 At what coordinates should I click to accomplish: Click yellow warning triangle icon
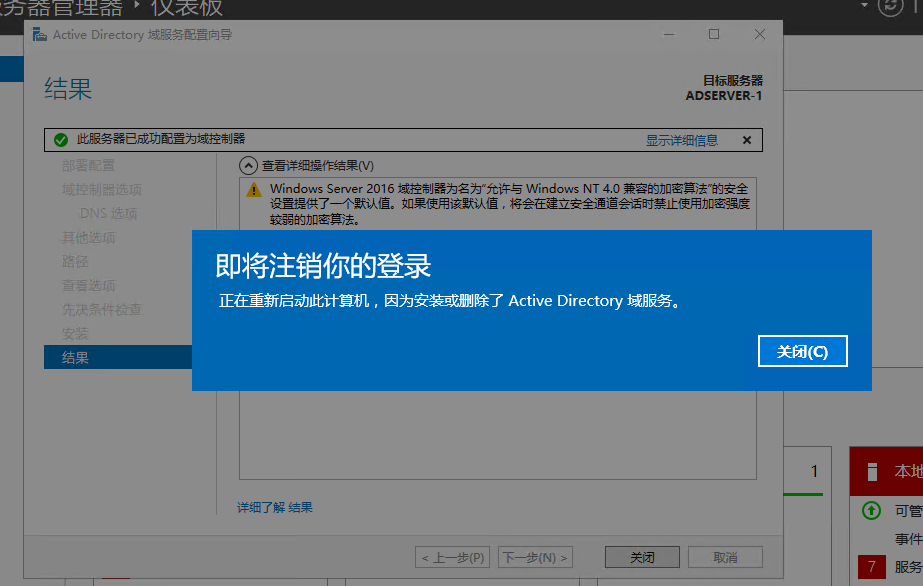[x=254, y=190]
